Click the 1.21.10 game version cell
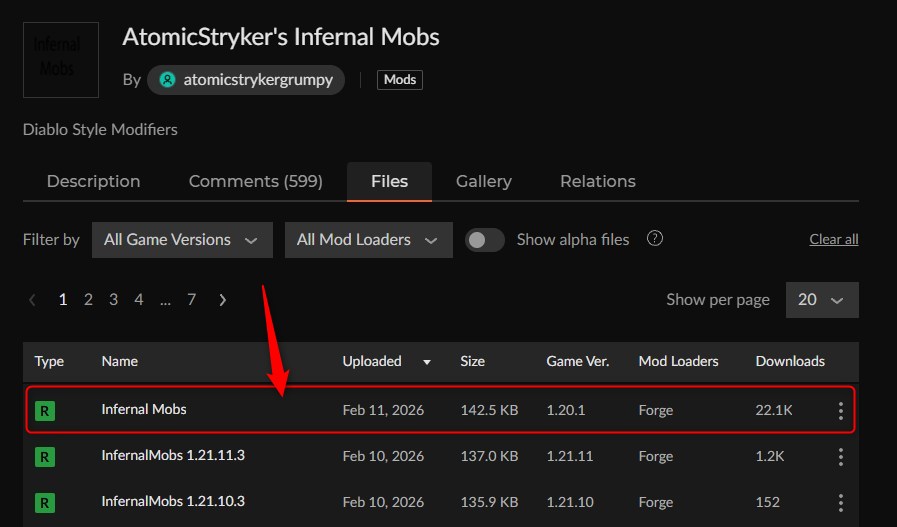 [570, 502]
